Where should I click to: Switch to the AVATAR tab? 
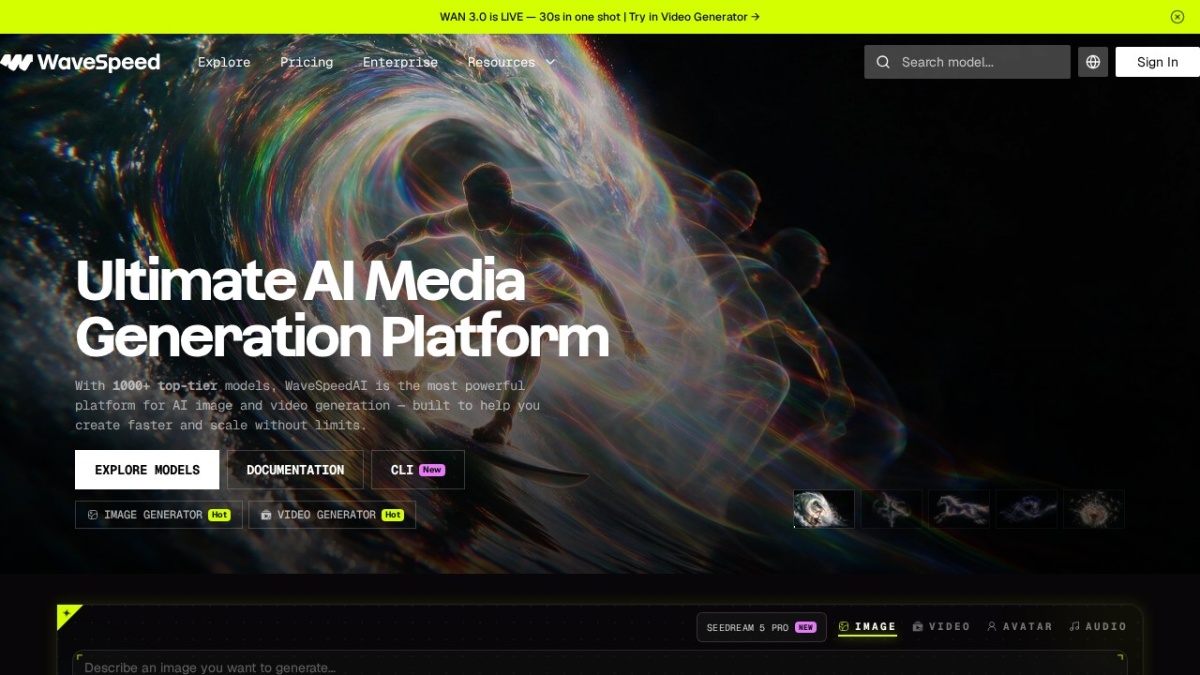coord(1019,627)
